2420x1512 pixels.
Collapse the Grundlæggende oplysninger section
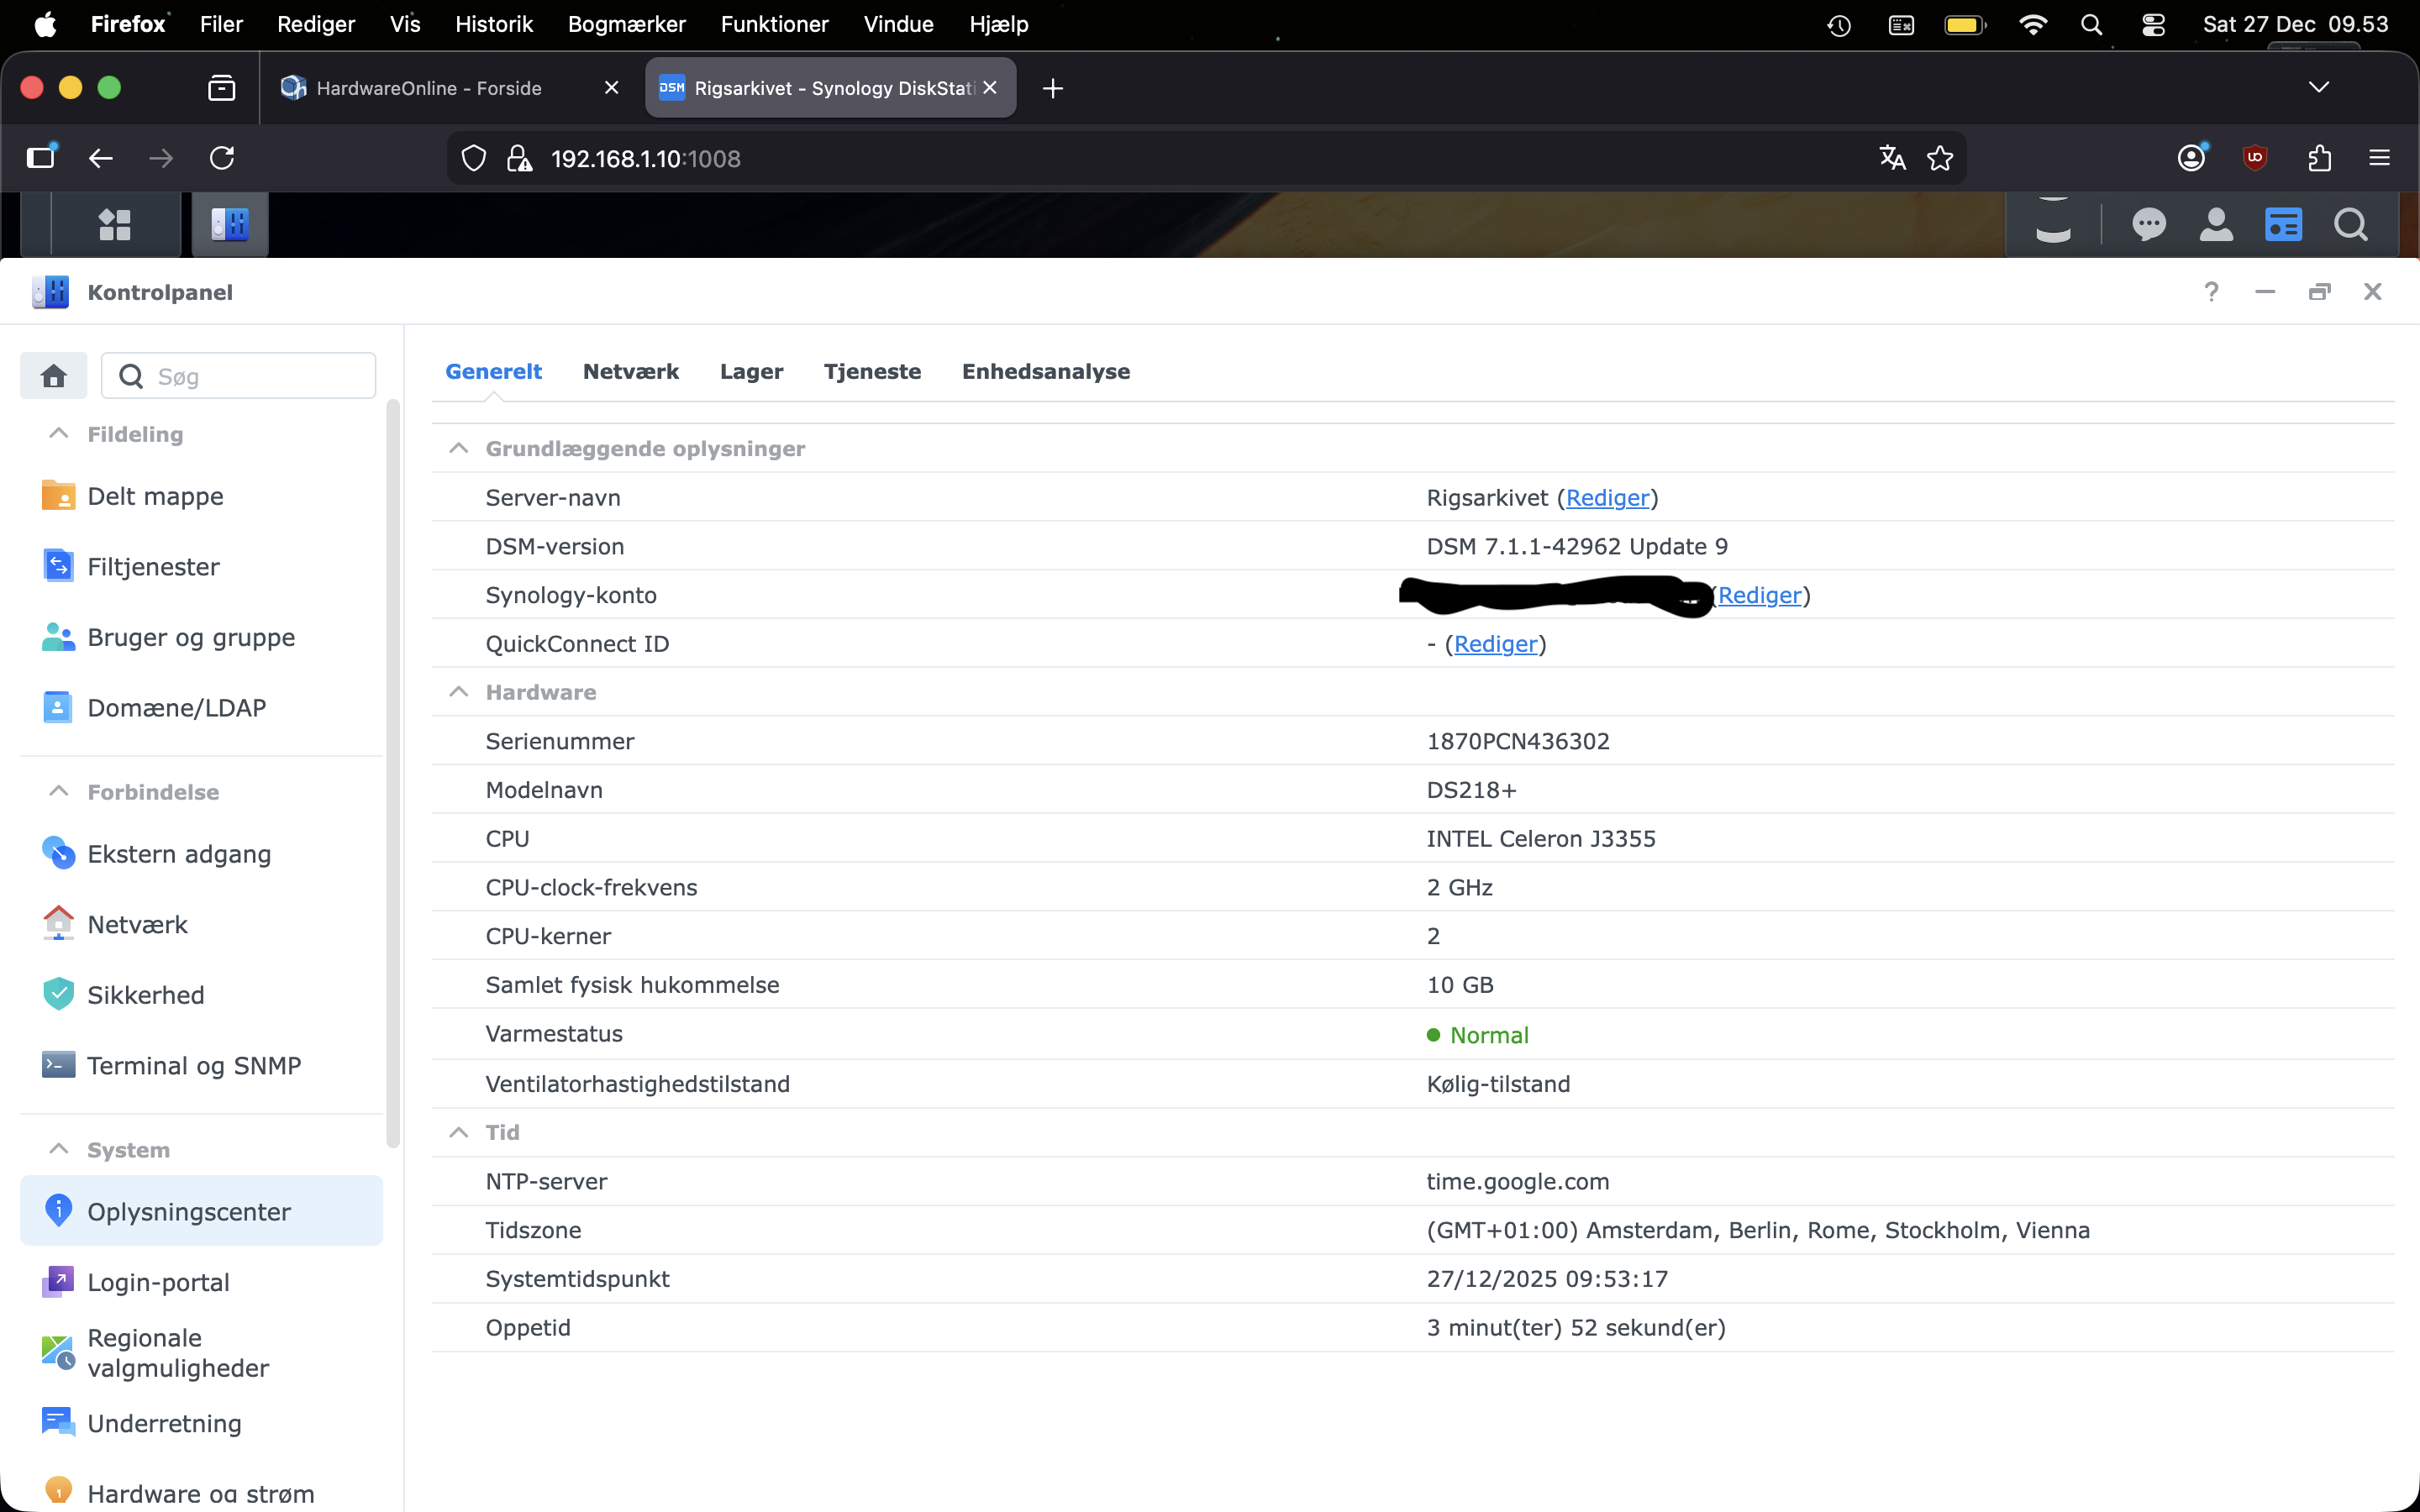click(x=459, y=448)
